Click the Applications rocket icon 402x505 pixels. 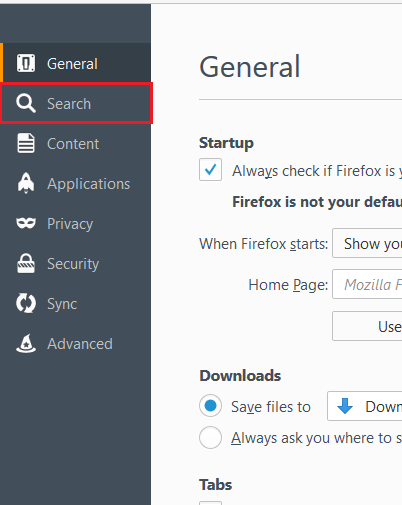tap(26, 183)
